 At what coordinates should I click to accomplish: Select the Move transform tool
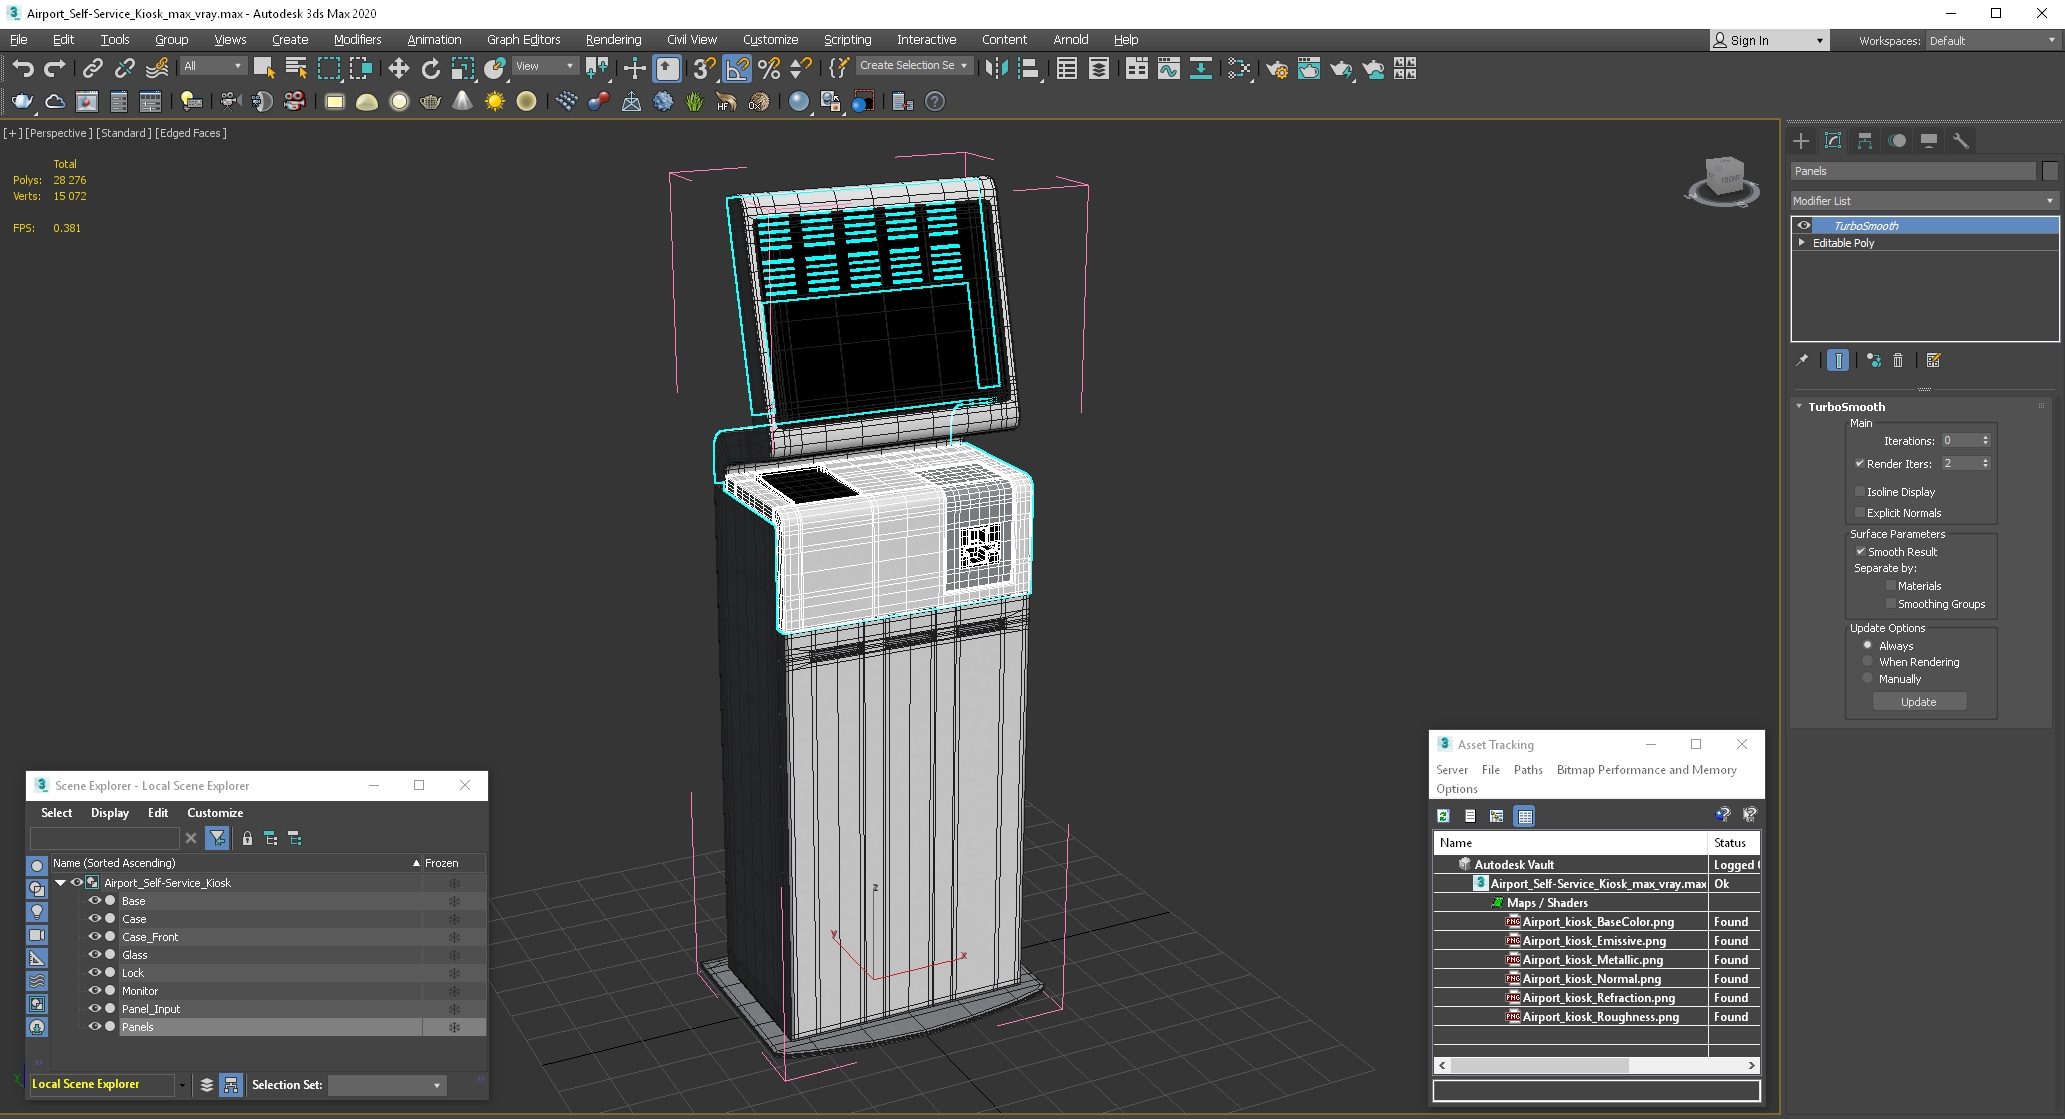398,68
